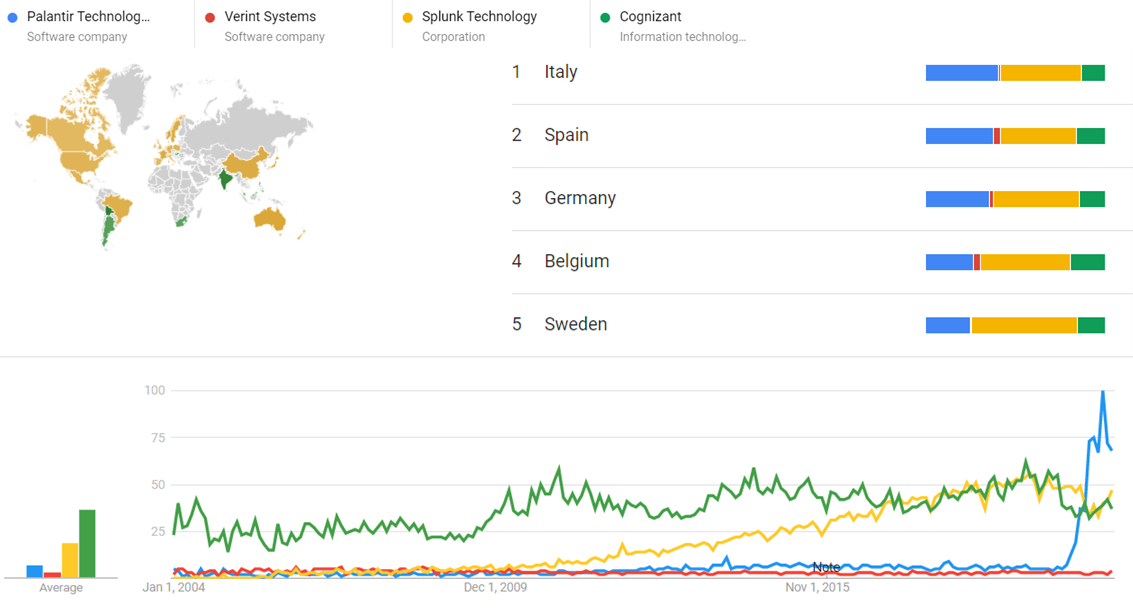Click the yellow Splunk average bar
This screenshot has height=608, width=1133.
click(x=70, y=560)
